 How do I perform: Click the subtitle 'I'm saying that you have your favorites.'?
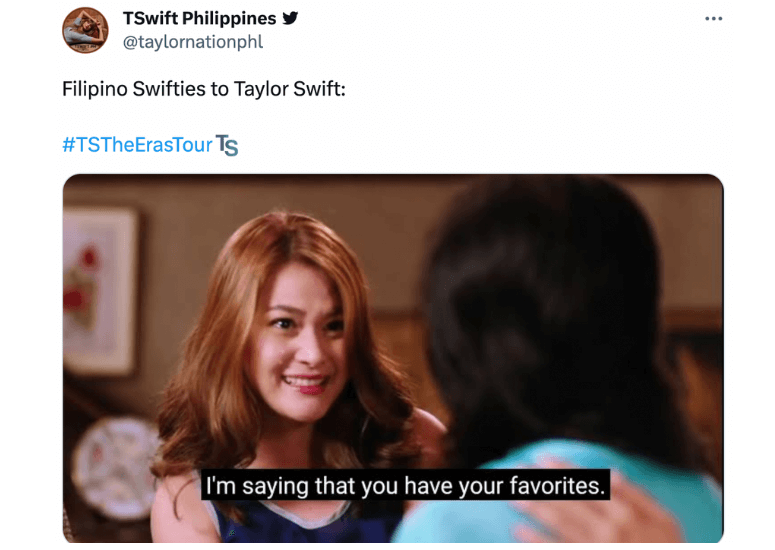coord(405,485)
